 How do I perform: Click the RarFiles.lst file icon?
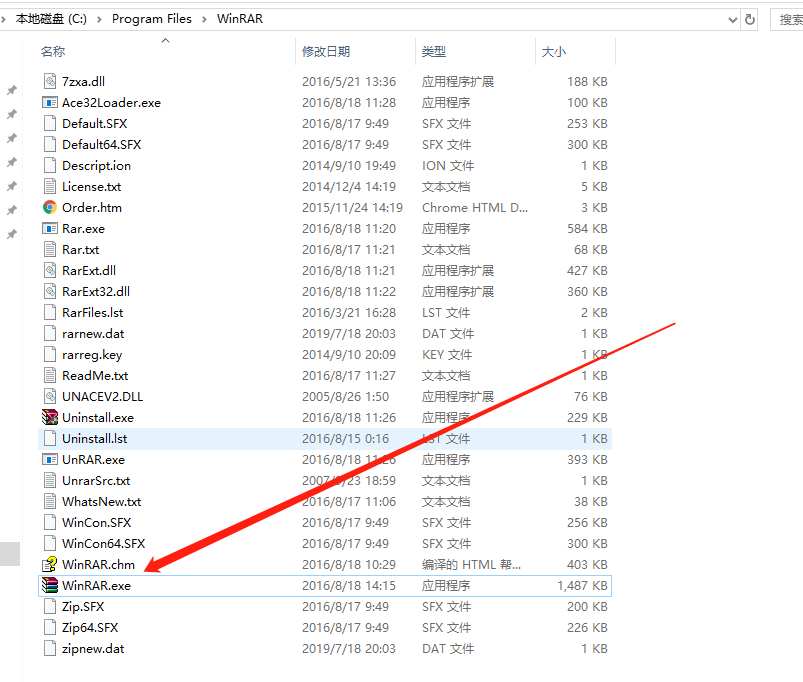pos(50,312)
